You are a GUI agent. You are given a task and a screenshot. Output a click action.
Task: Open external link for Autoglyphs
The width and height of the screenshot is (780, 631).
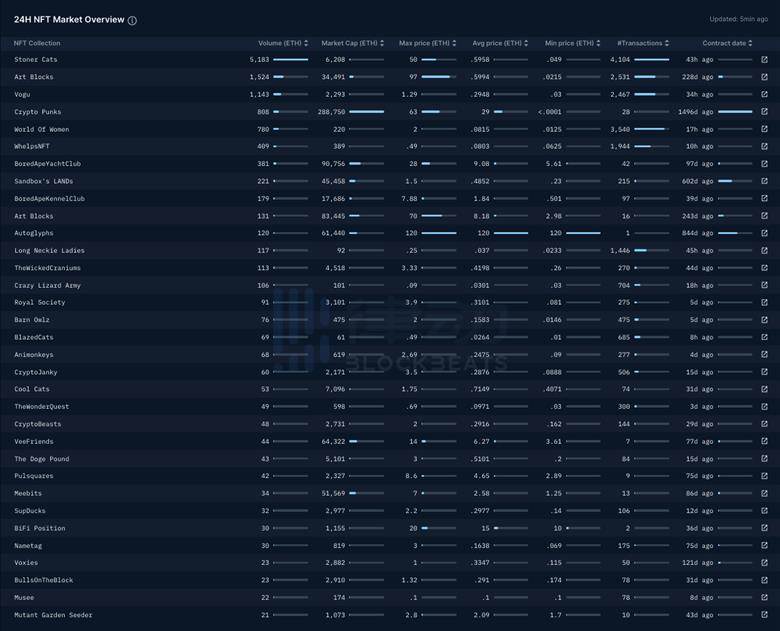coord(764,233)
